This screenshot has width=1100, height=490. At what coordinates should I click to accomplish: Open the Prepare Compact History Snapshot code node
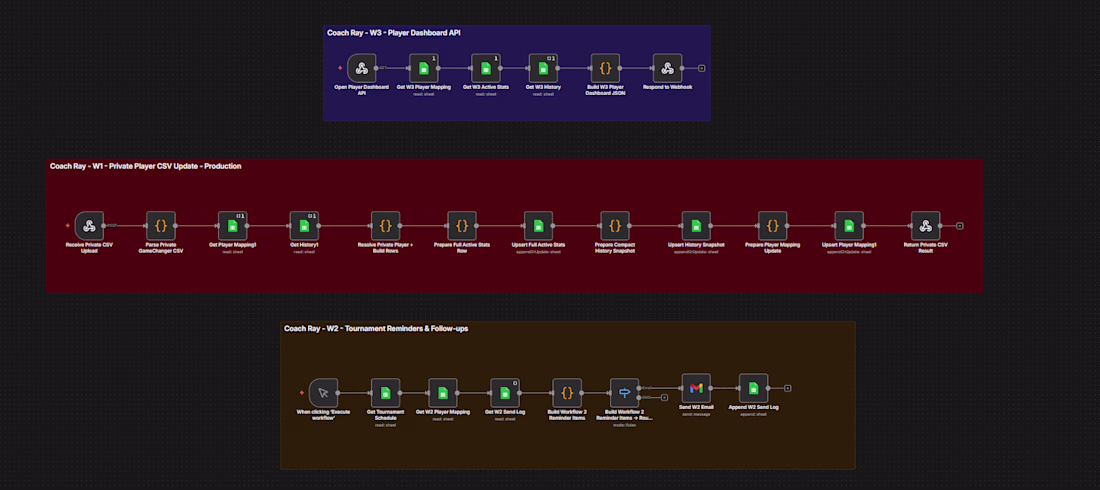coord(615,225)
